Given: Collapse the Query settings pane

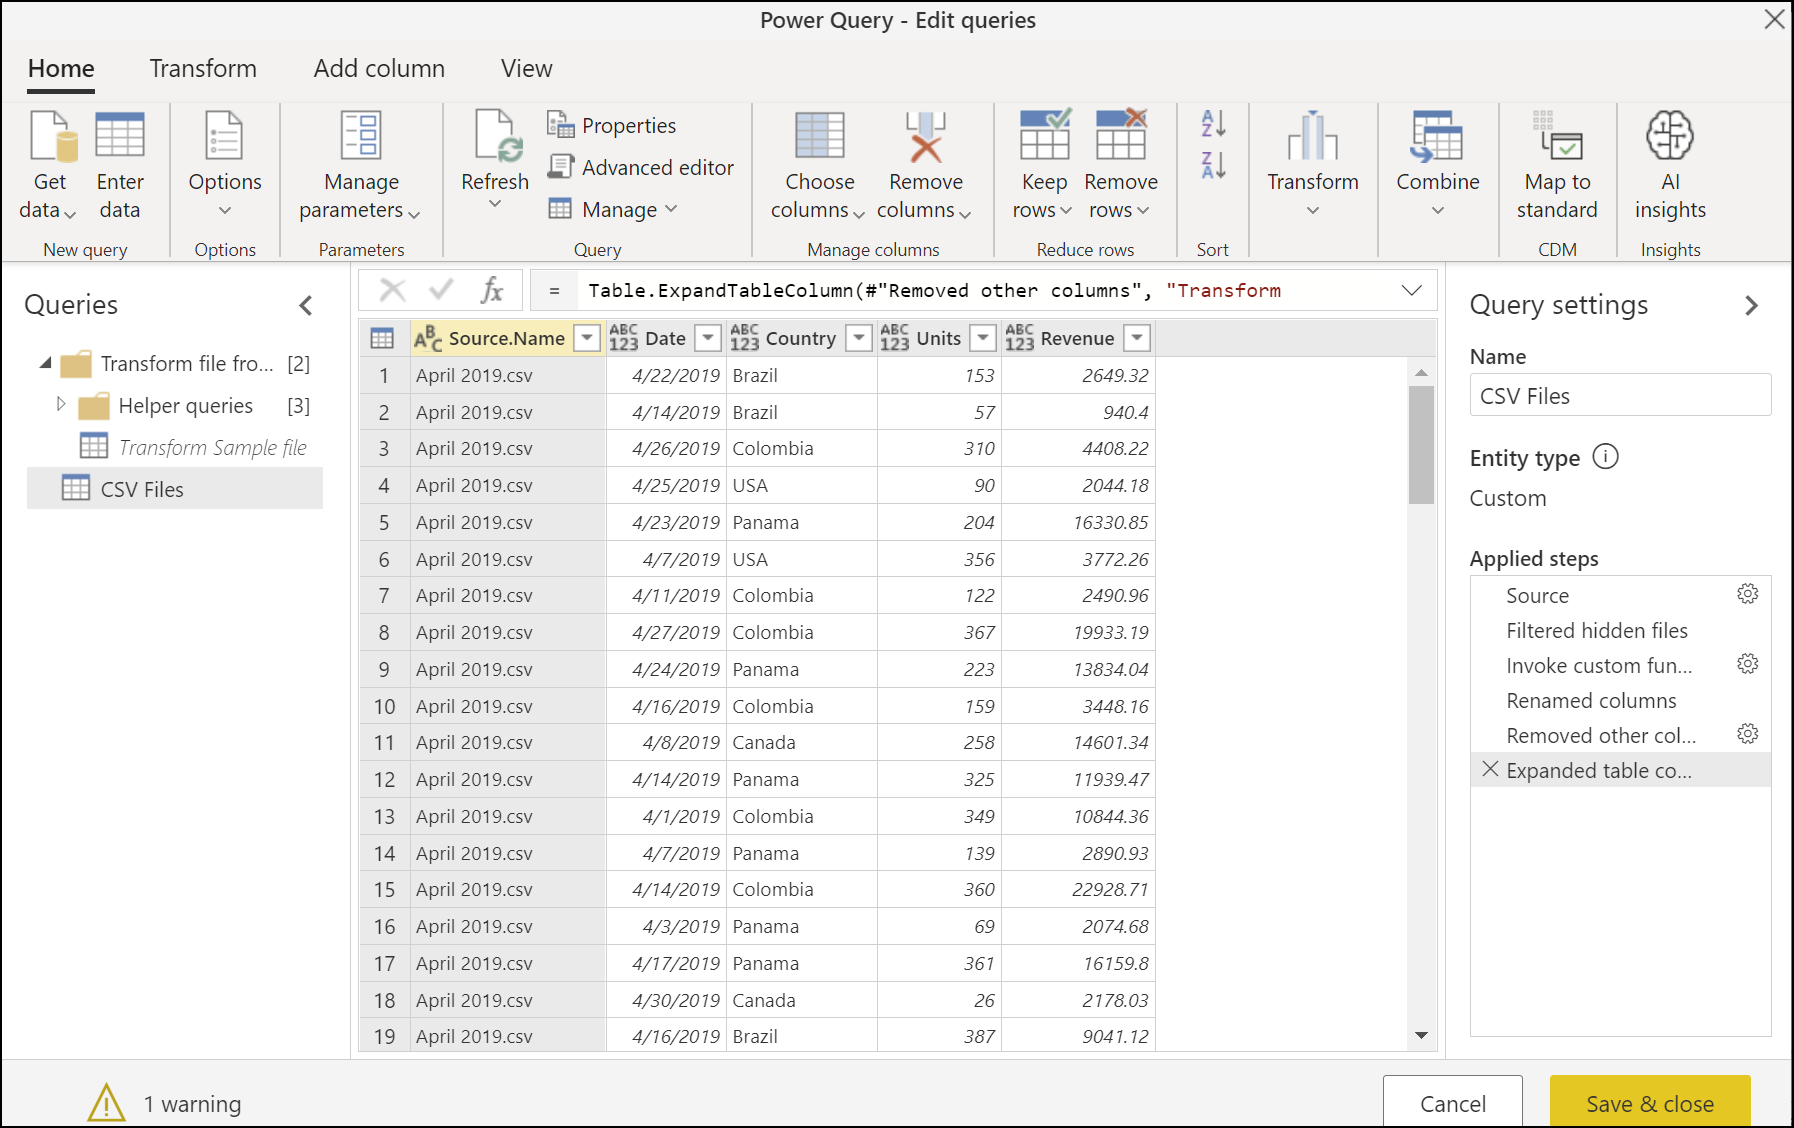Looking at the screenshot, I should (x=1751, y=305).
